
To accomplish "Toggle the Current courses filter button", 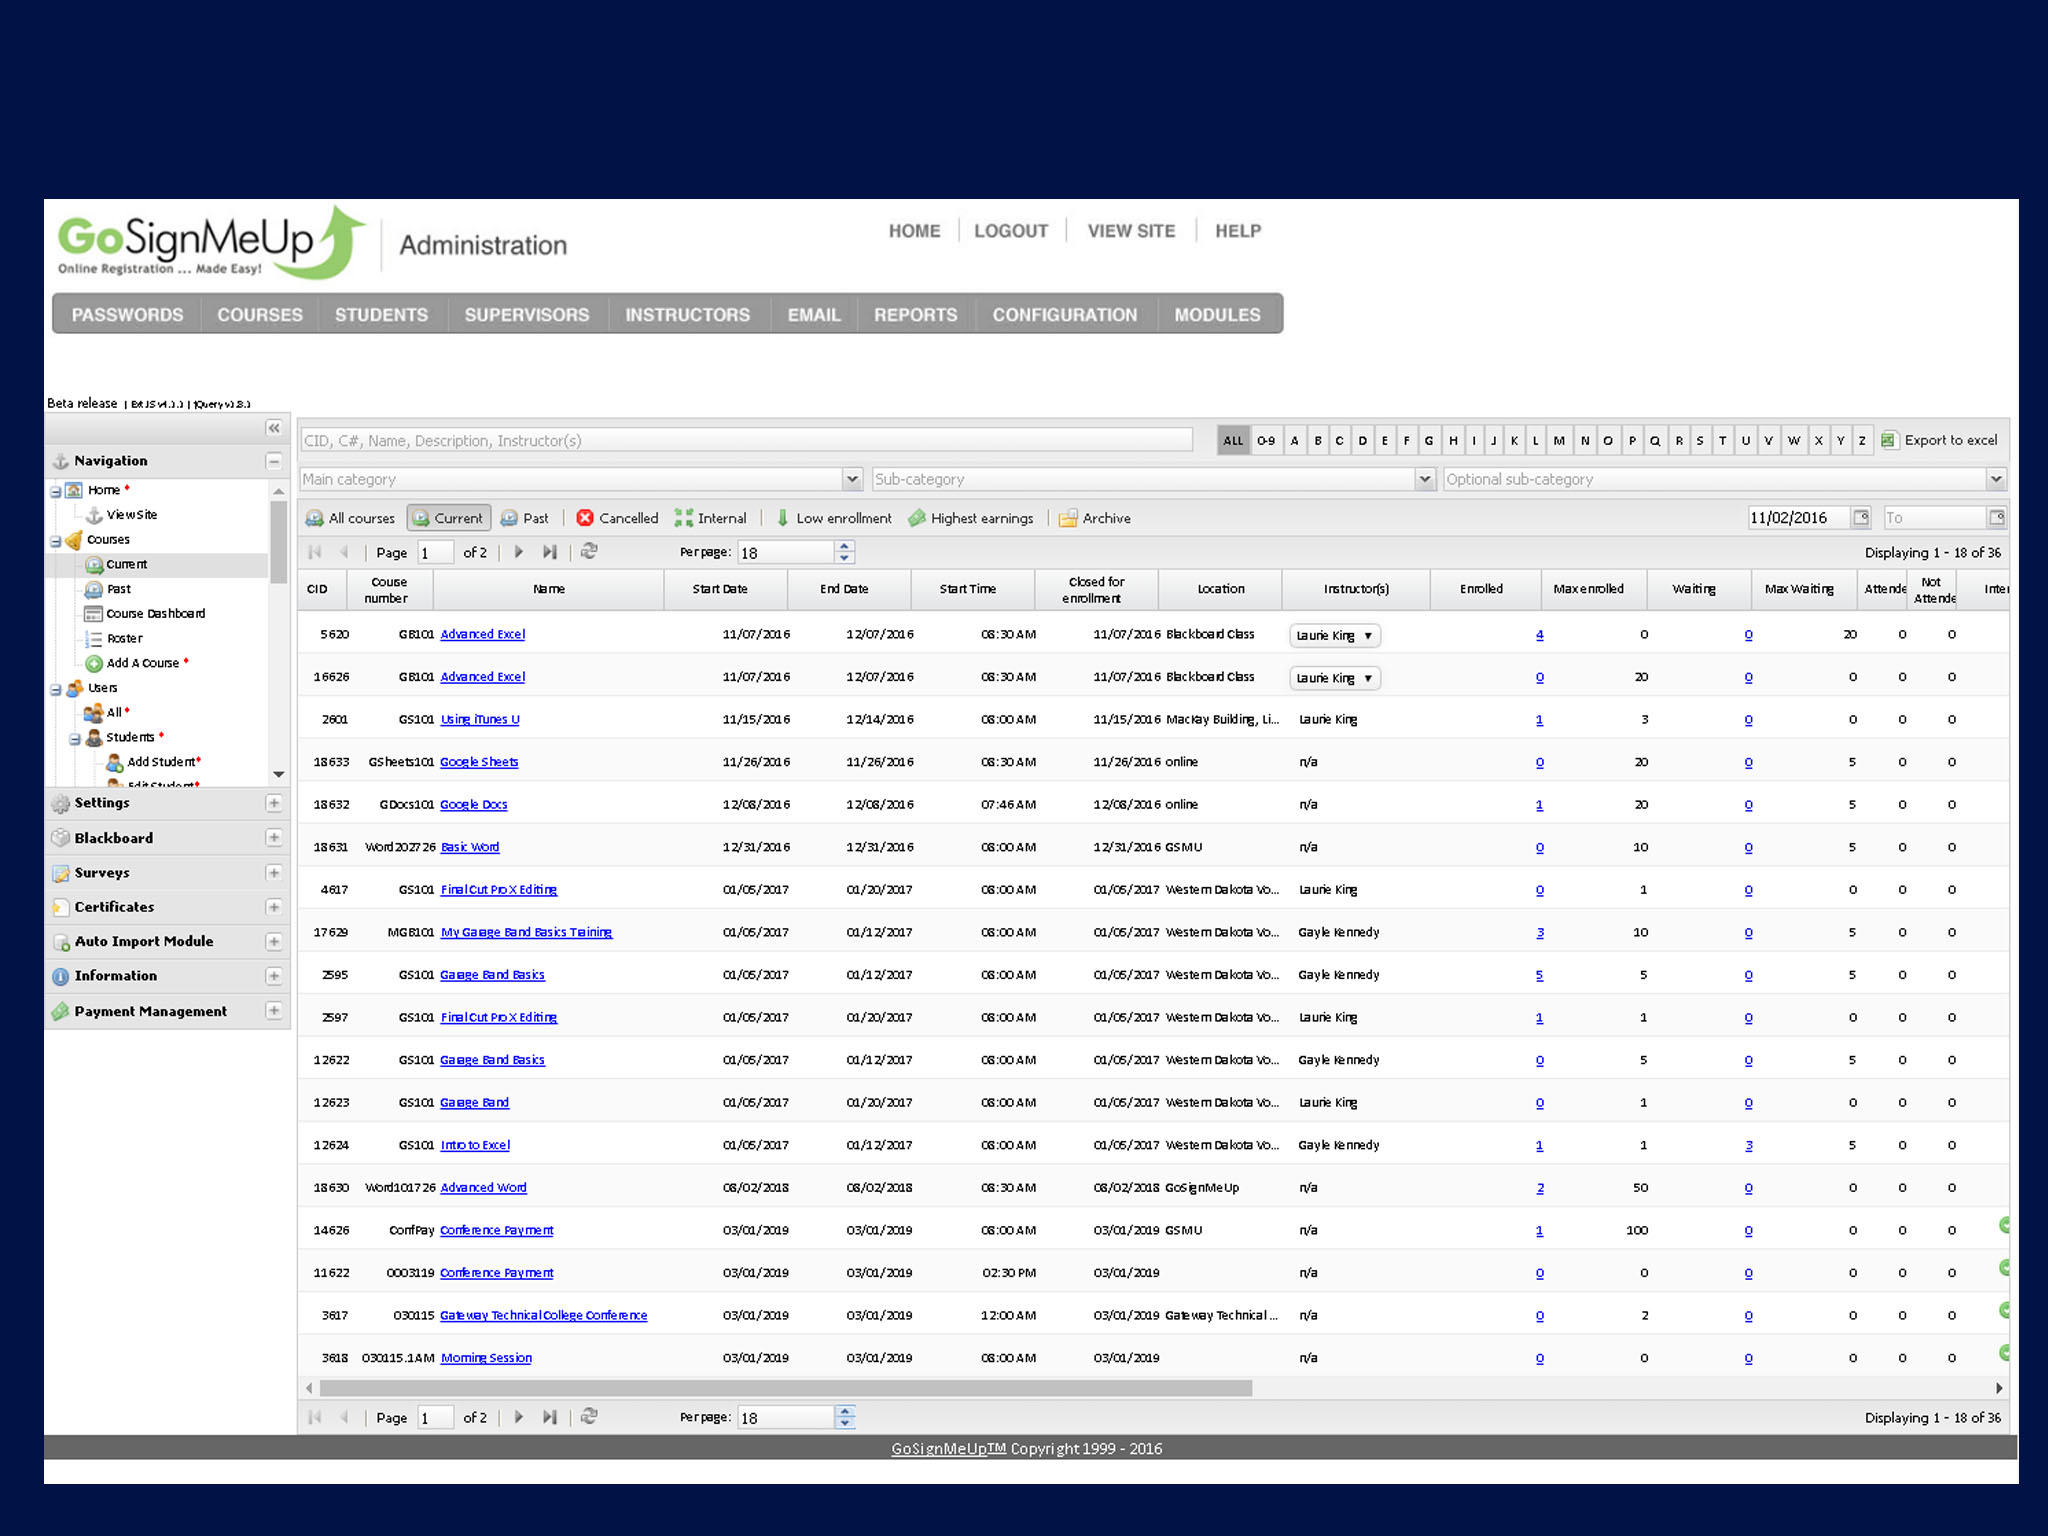I will [448, 518].
